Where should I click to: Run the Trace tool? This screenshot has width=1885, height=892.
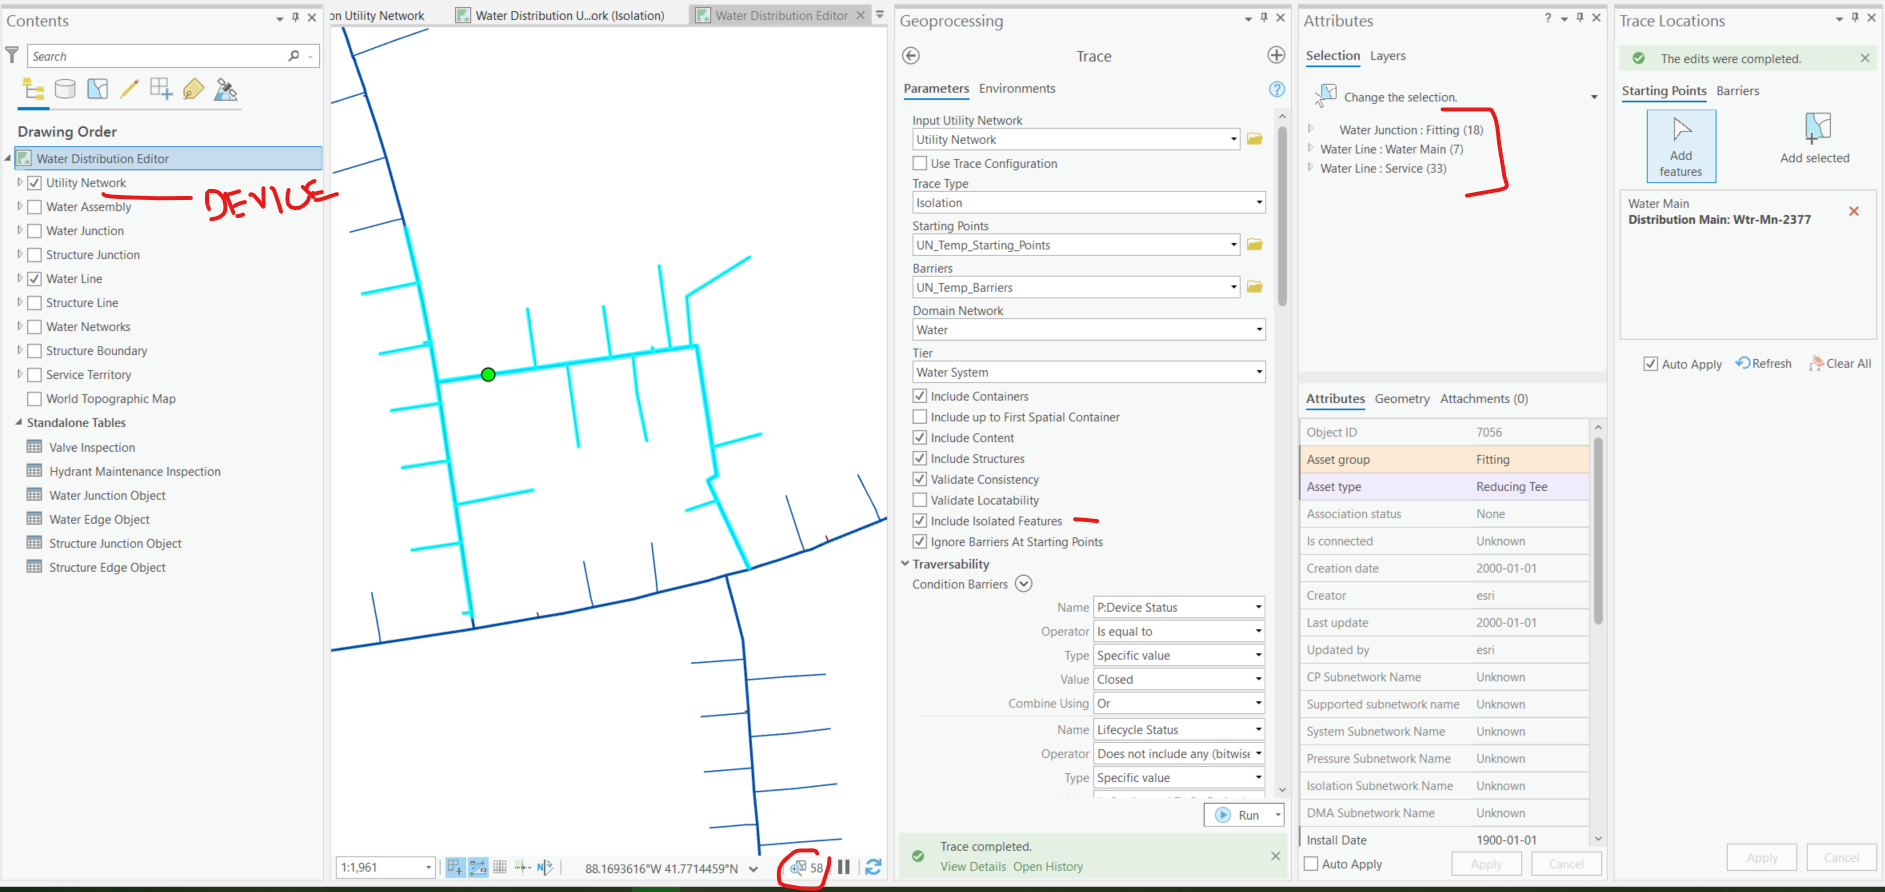tap(1238, 815)
